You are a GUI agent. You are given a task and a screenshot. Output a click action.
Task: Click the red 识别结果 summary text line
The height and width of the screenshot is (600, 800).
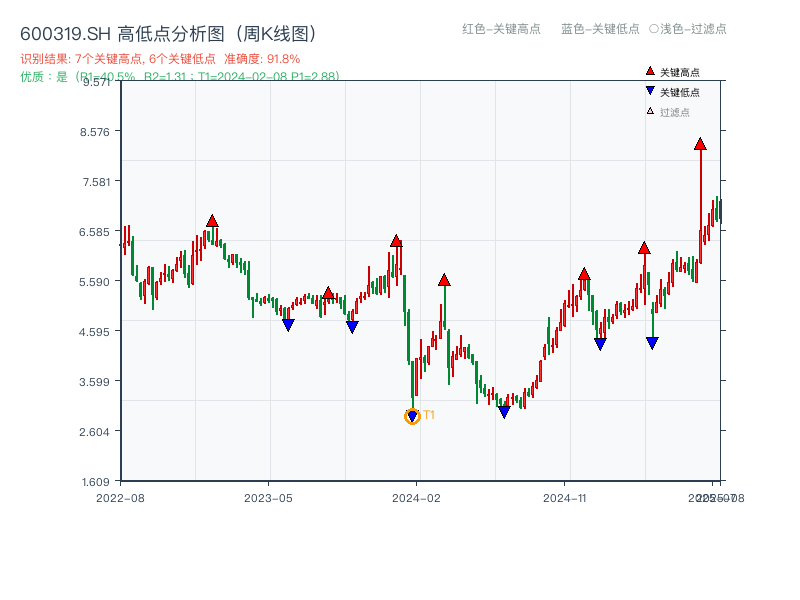[160, 59]
